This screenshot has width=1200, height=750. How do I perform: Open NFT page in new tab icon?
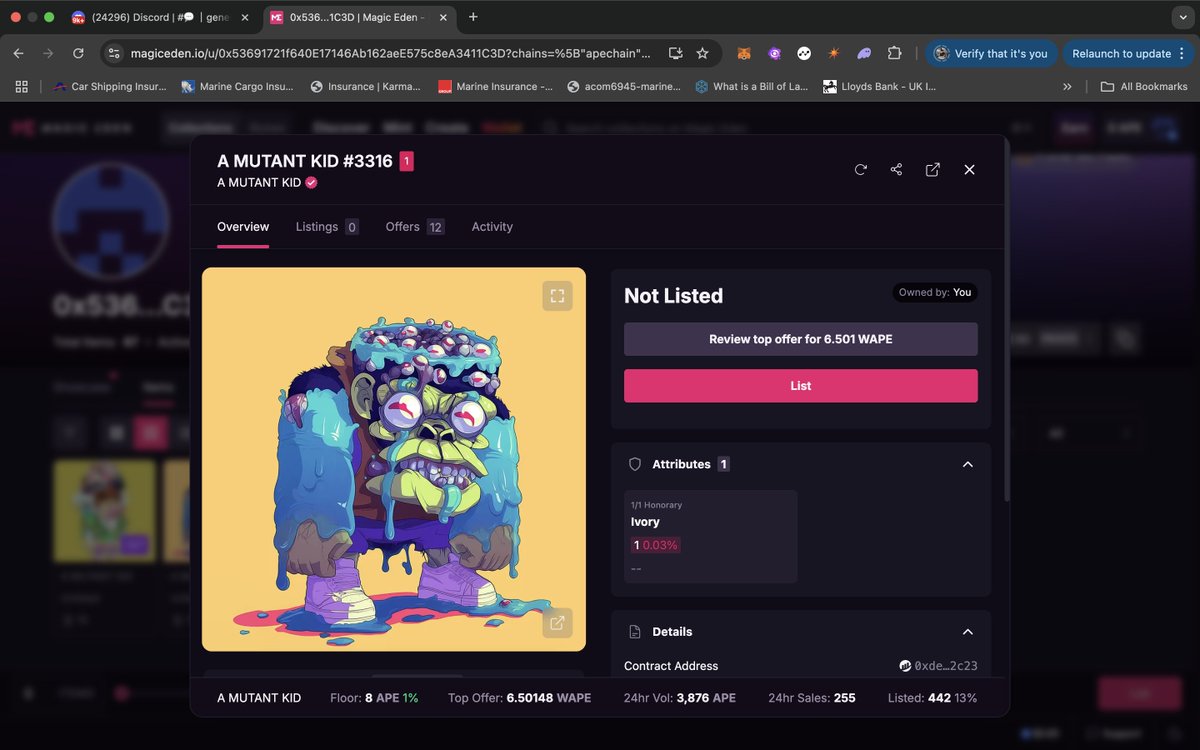coord(932,170)
